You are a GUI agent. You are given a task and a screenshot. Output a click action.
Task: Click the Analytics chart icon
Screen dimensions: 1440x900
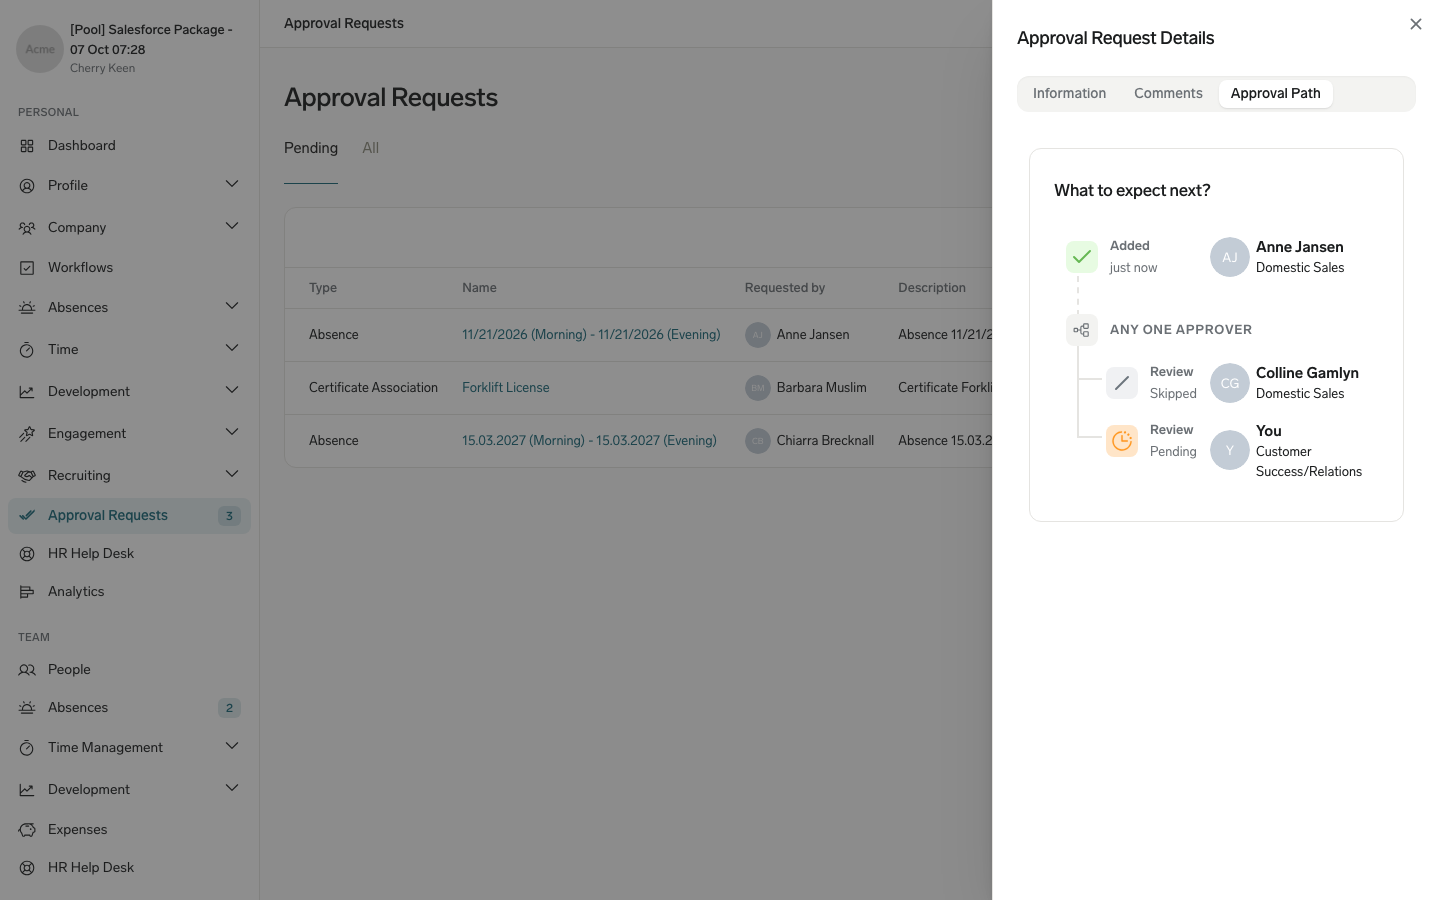coord(27,592)
